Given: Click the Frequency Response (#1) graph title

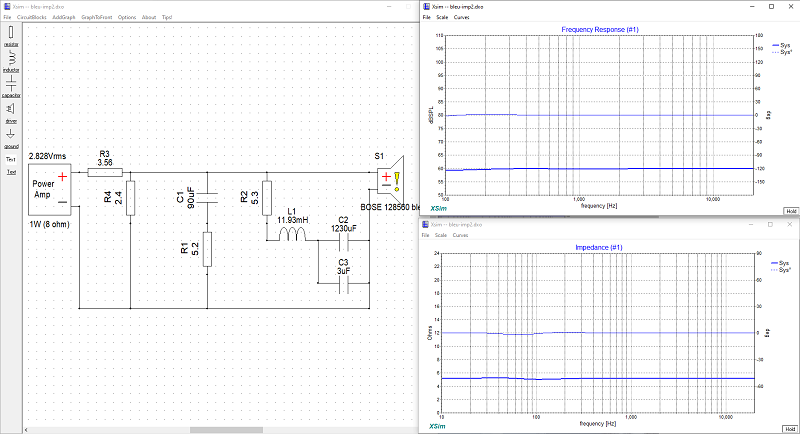Looking at the screenshot, I should (600, 30).
